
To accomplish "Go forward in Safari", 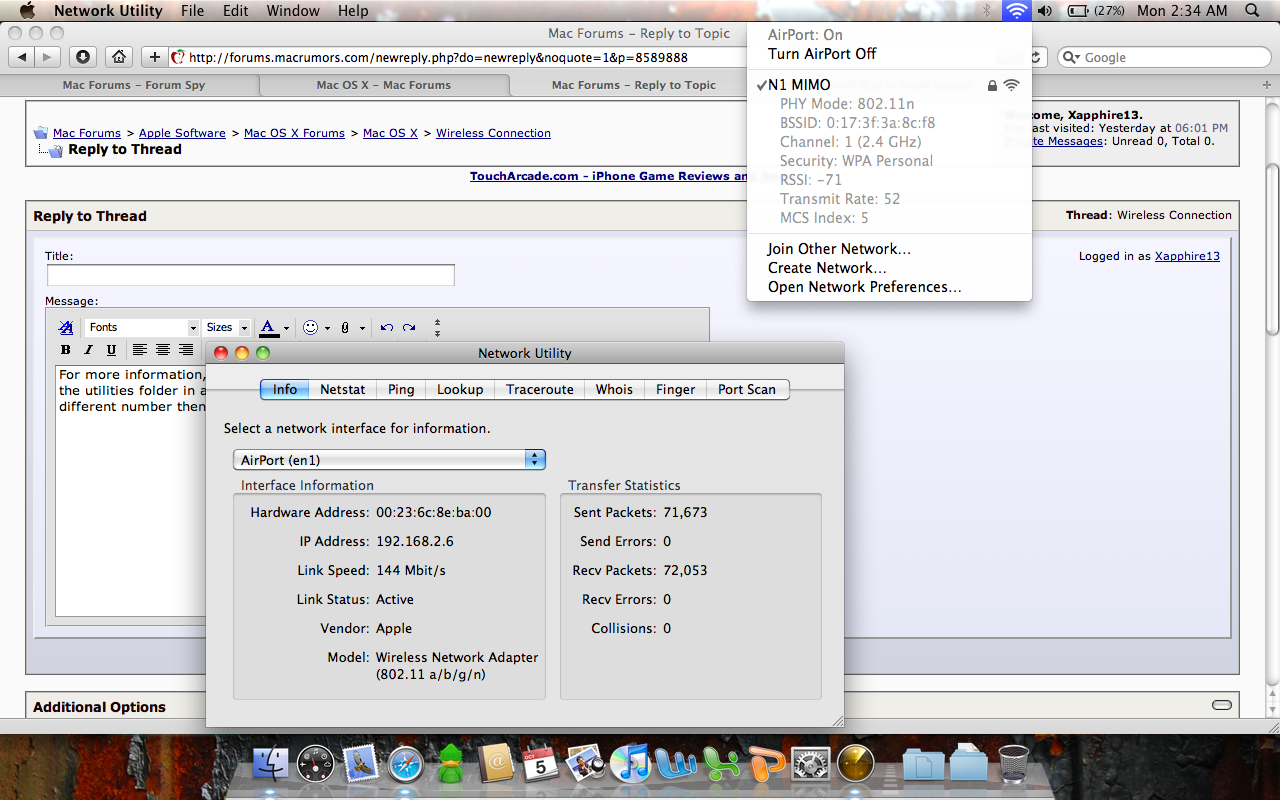I will [x=48, y=57].
